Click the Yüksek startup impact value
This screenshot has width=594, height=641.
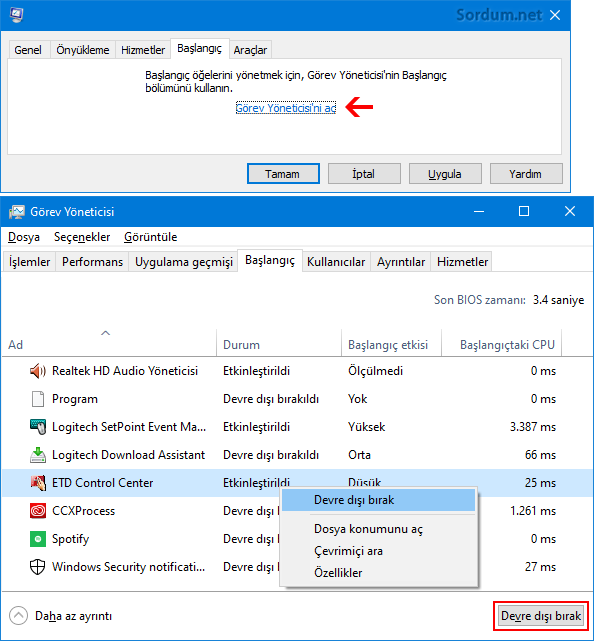coord(366,427)
